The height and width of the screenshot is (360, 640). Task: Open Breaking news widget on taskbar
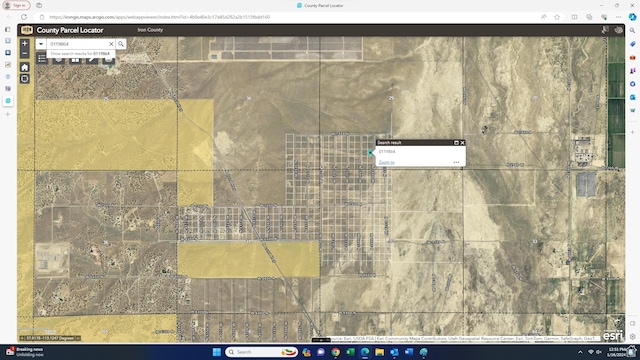point(24,352)
